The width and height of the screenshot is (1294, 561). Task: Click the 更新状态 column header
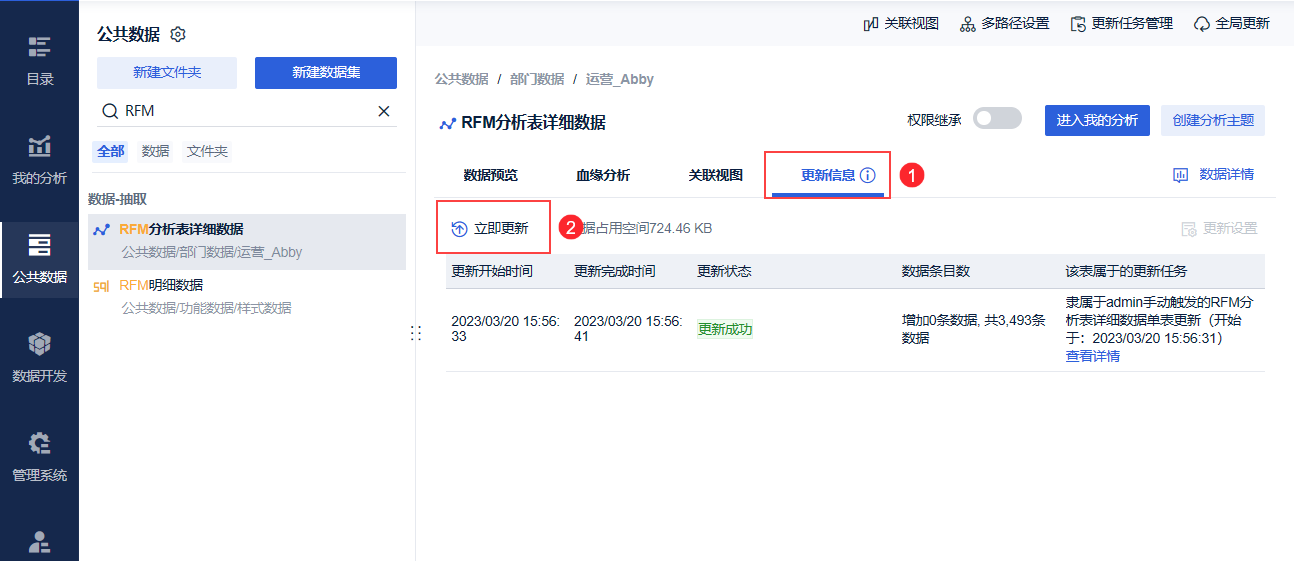coord(724,271)
